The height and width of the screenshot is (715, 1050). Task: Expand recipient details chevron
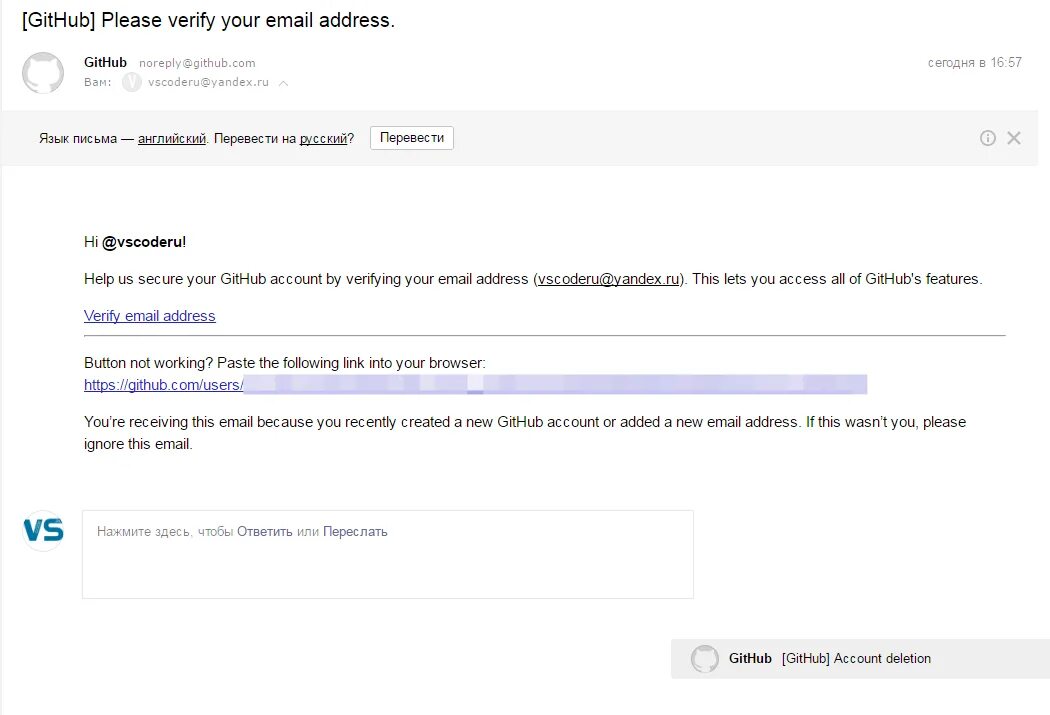point(283,83)
